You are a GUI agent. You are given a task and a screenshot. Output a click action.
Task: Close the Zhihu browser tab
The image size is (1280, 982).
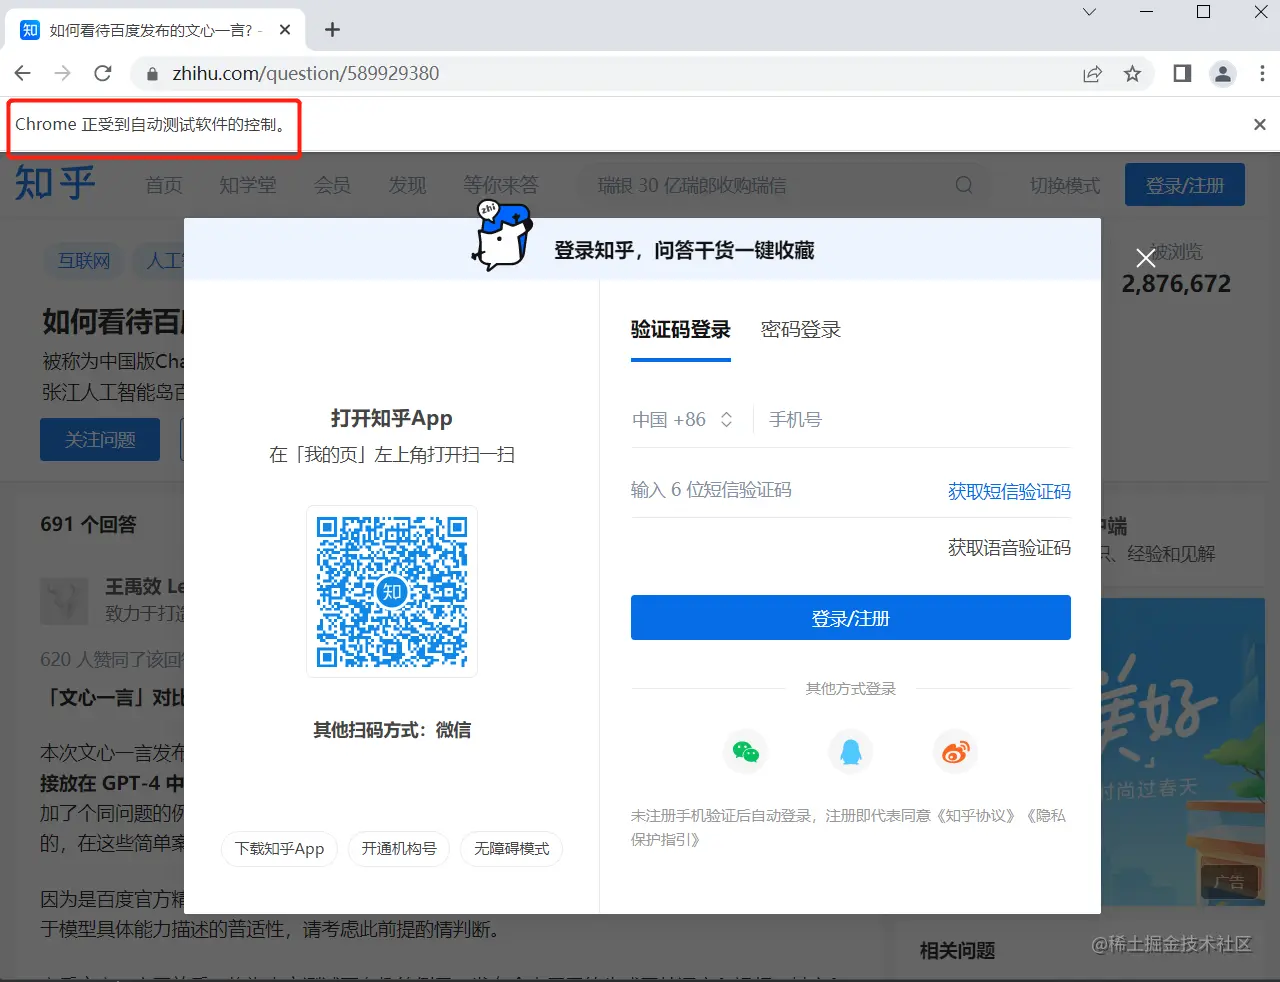click(285, 30)
